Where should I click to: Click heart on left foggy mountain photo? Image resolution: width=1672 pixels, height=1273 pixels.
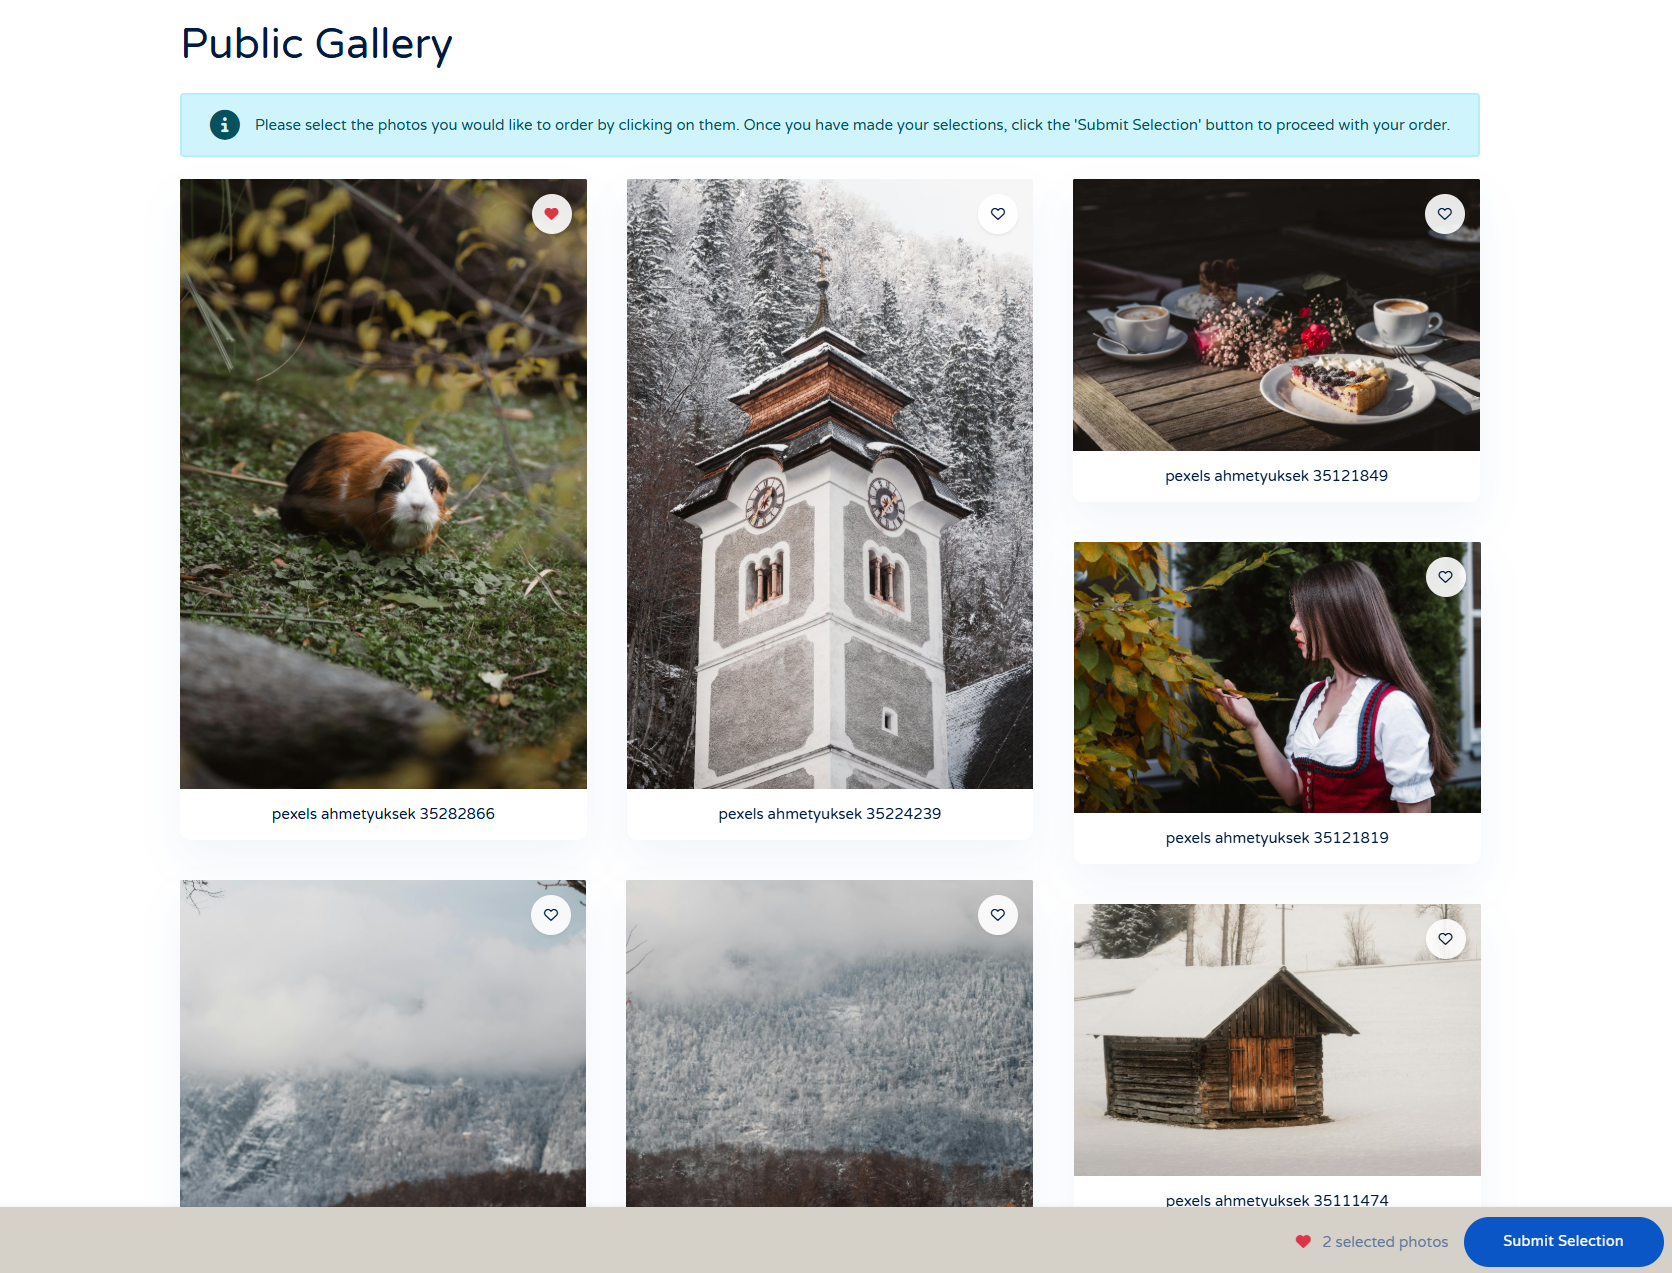pos(551,915)
